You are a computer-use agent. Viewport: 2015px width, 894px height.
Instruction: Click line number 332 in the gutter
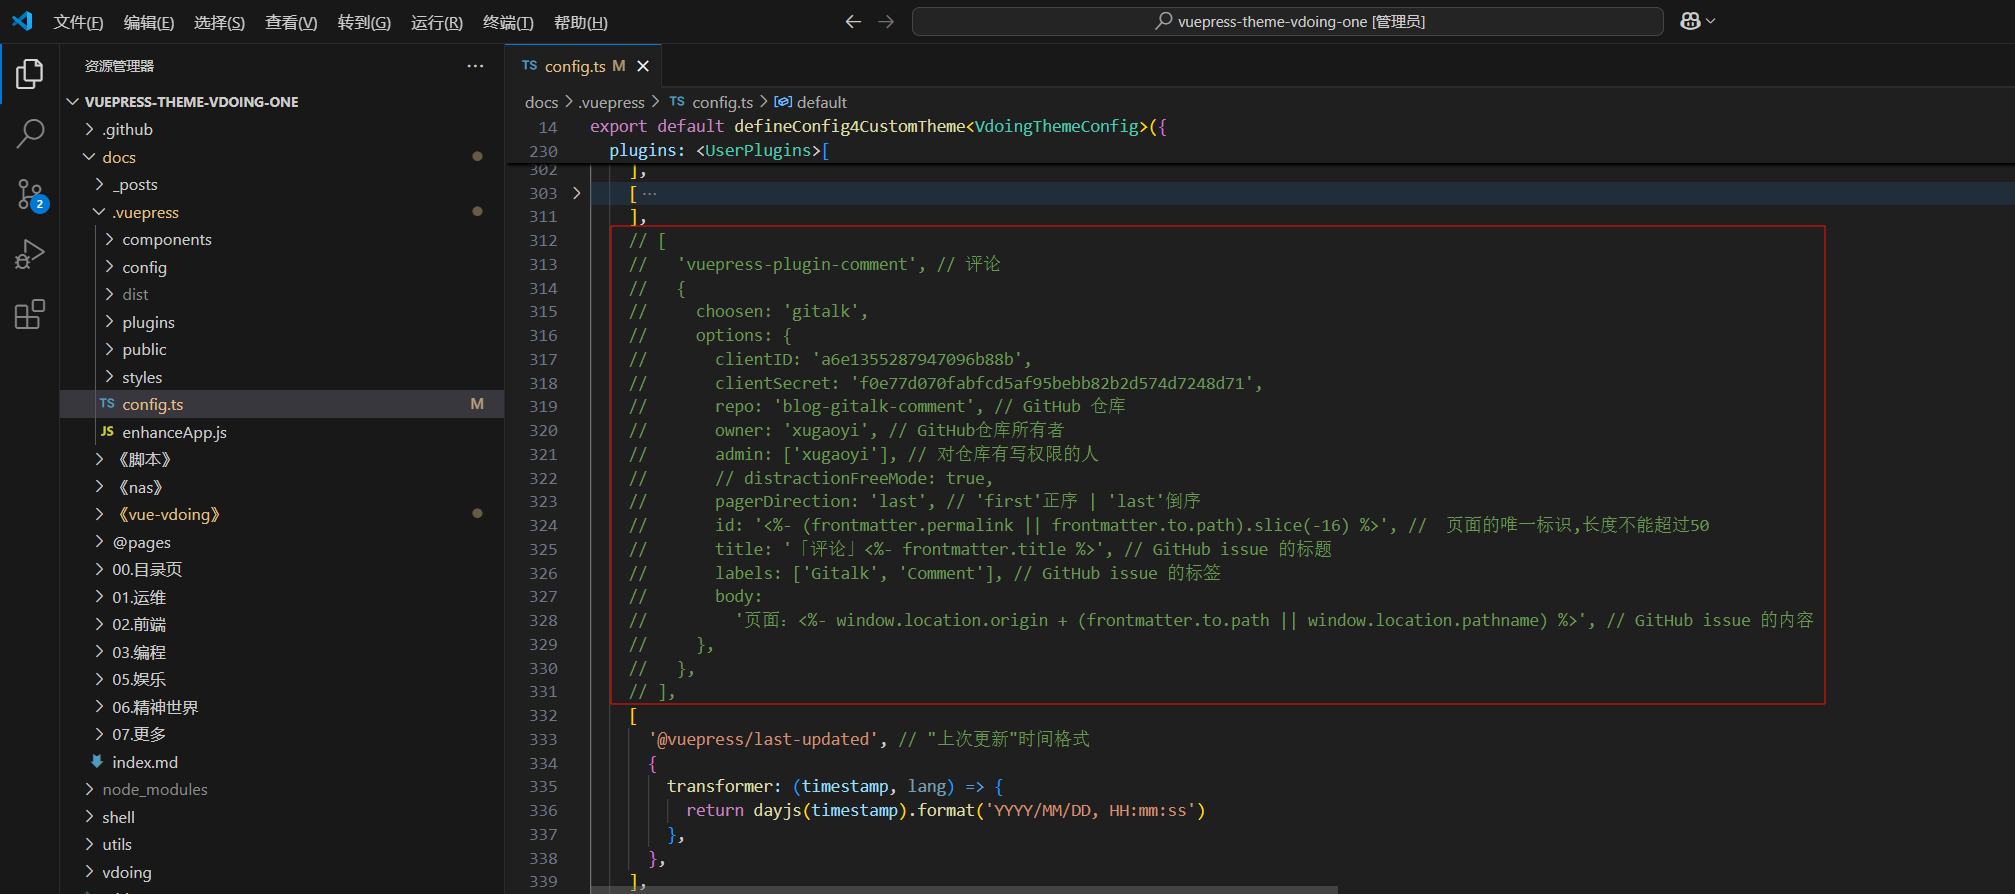pyautogui.click(x=543, y=716)
